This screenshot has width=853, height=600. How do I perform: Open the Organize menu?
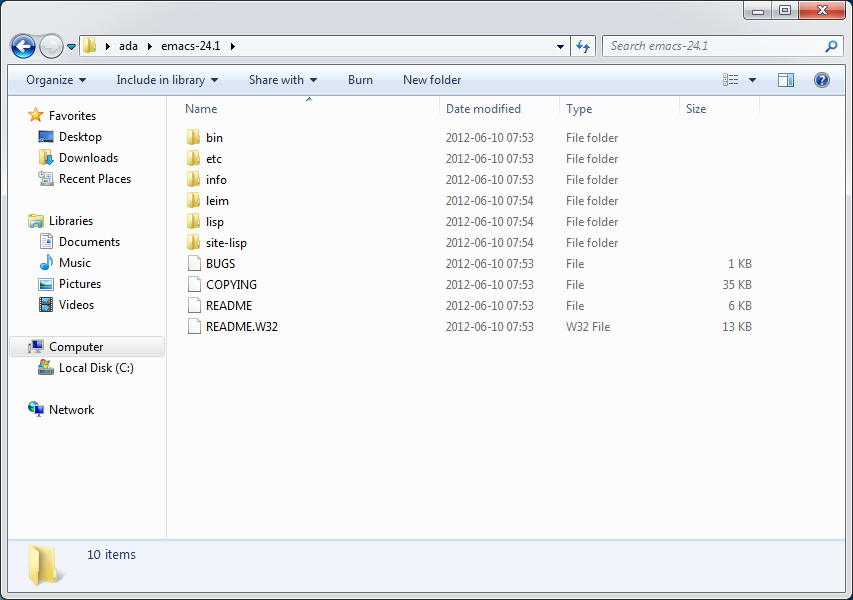56,80
